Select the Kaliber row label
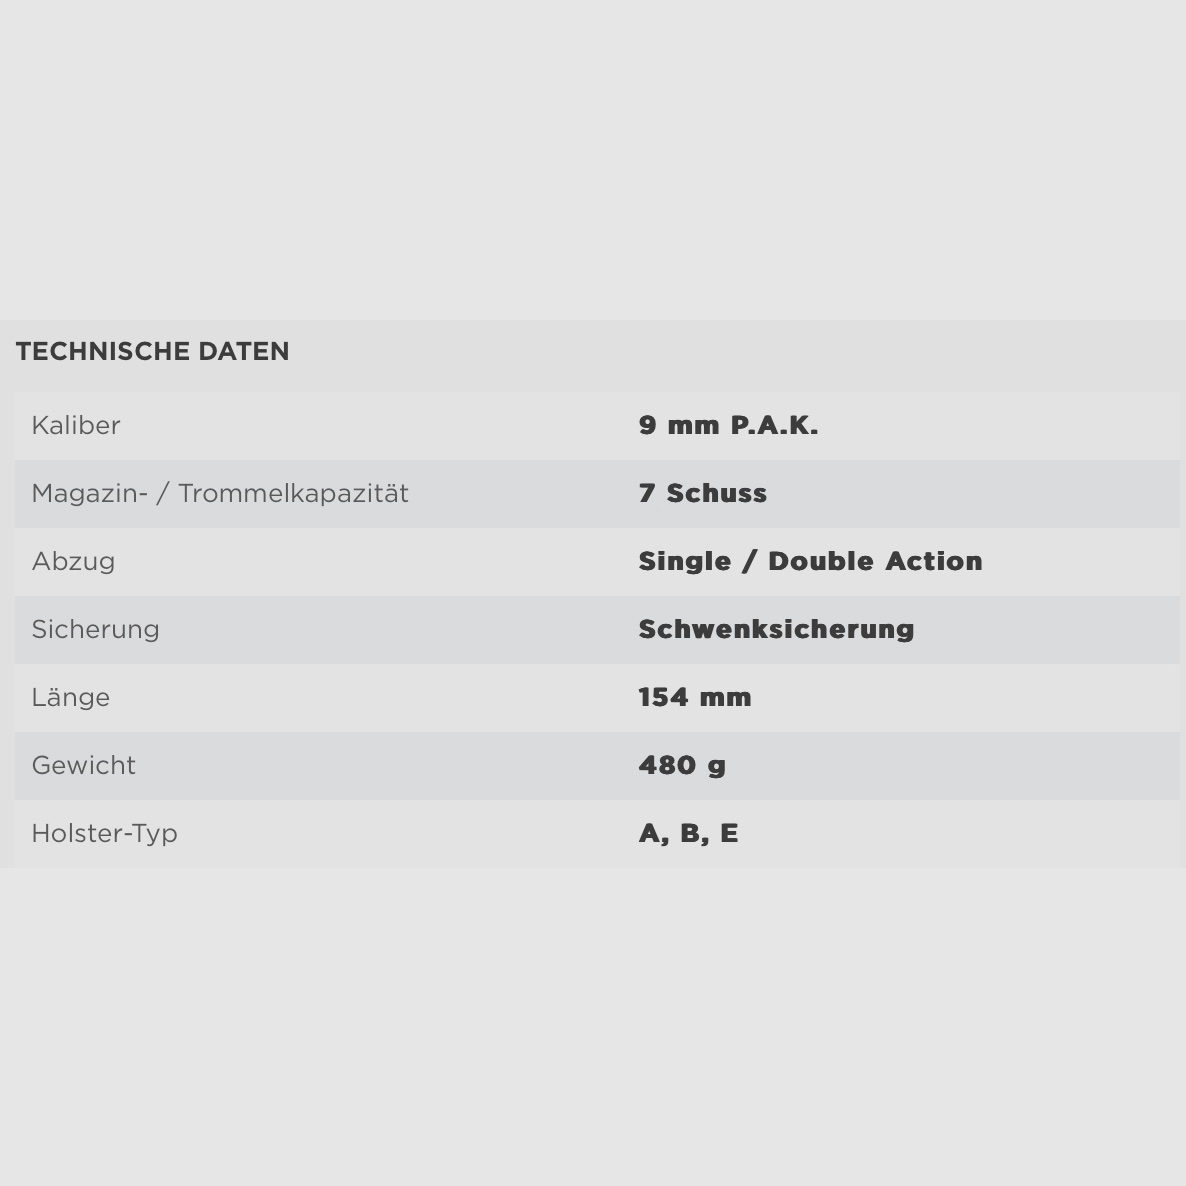 76,426
